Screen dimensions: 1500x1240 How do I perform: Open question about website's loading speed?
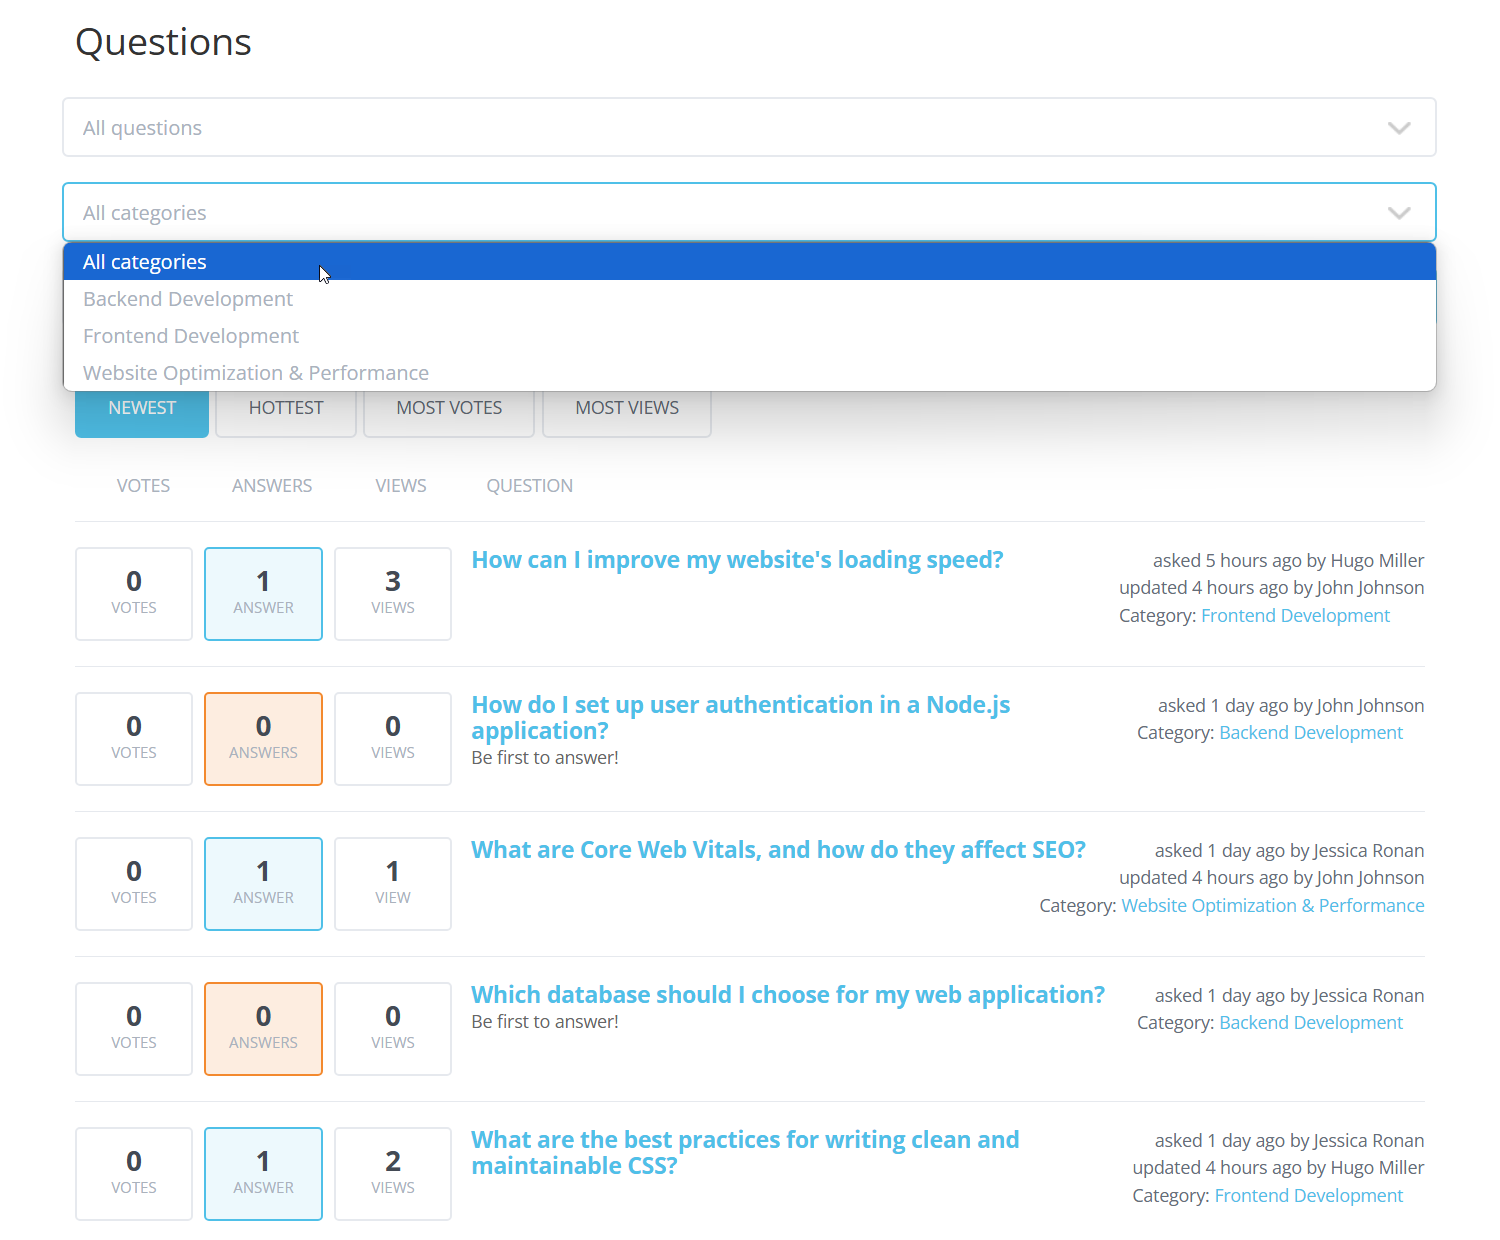(x=737, y=560)
